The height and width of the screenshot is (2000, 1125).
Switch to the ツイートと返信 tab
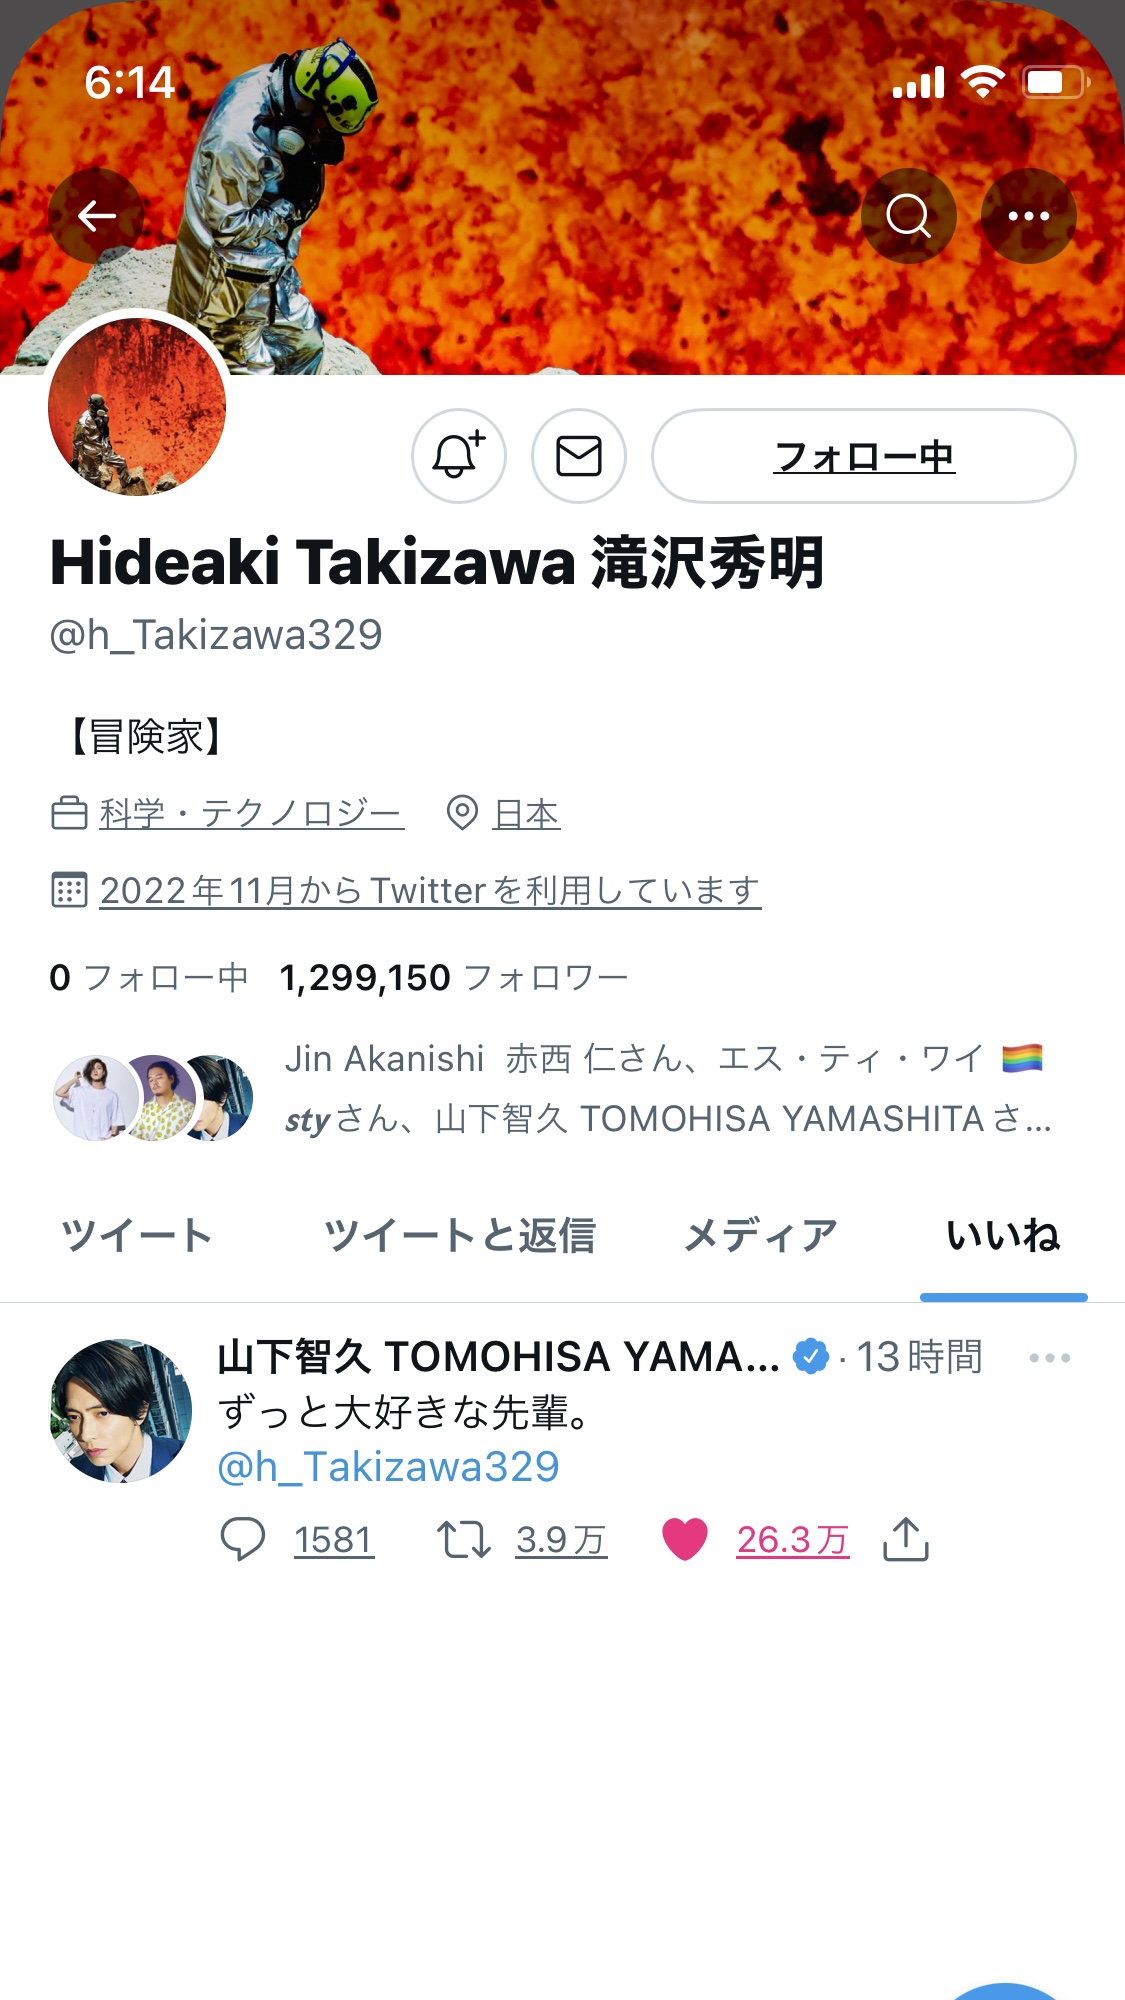(x=460, y=1235)
